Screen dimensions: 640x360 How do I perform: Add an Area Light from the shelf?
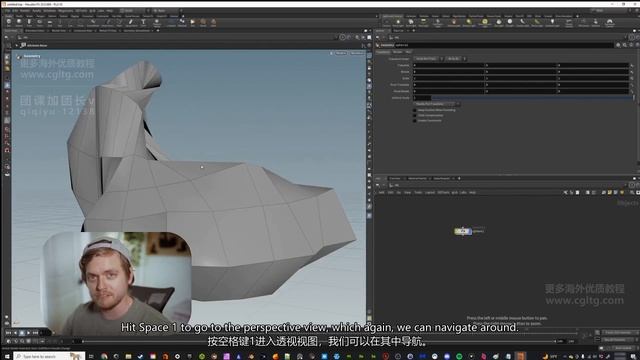[x=423, y=22]
